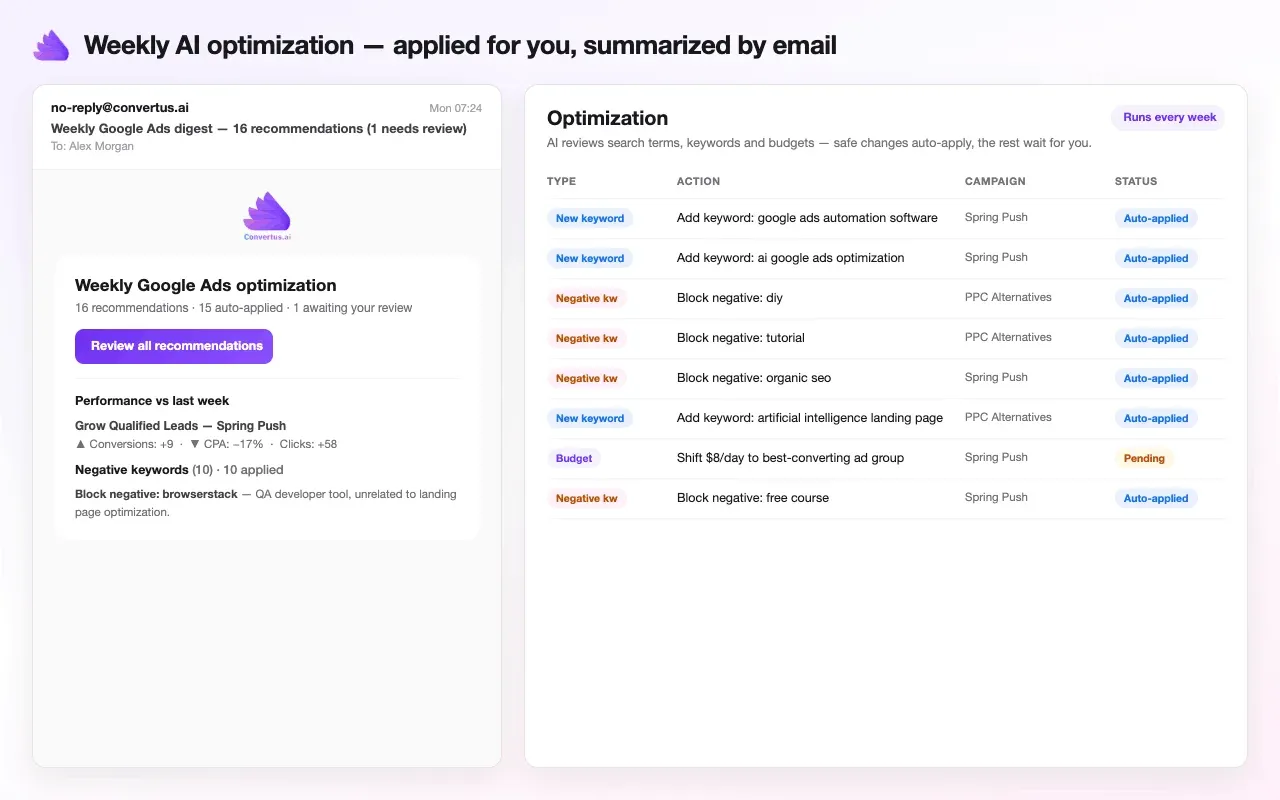Click To: Alex Morgan recipient line
1280x800 pixels.
click(x=92, y=146)
